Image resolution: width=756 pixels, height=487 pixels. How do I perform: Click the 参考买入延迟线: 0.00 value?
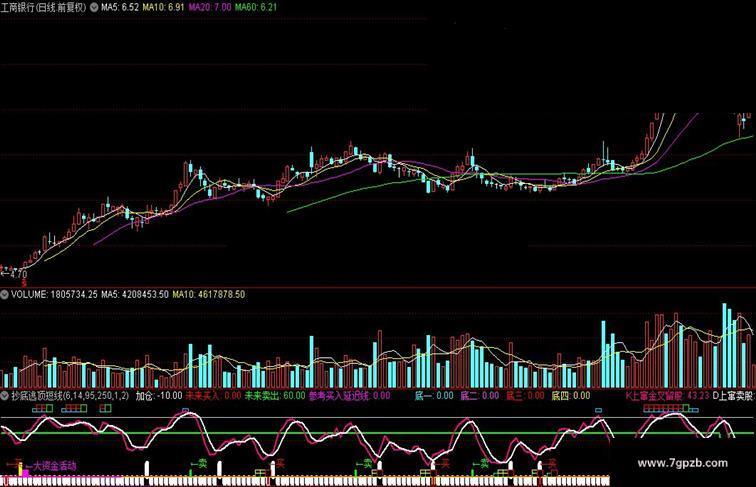coord(349,396)
